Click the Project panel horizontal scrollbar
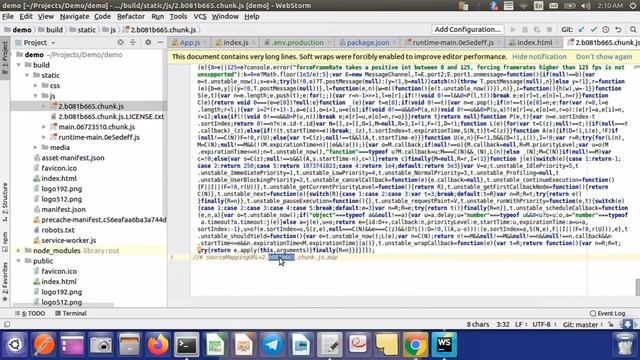This screenshot has height=360, width=640. pyautogui.click(x=63, y=305)
